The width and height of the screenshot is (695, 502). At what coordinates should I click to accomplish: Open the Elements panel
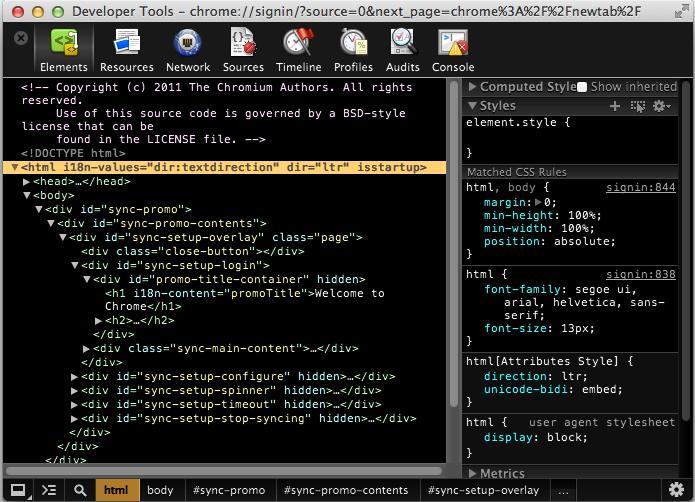[64, 50]
